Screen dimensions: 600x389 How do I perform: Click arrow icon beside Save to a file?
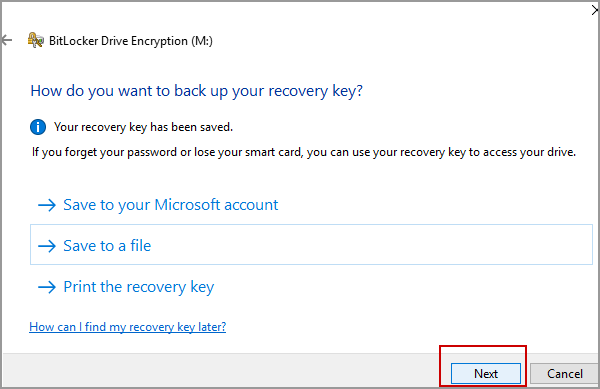[x=47, y=246]
